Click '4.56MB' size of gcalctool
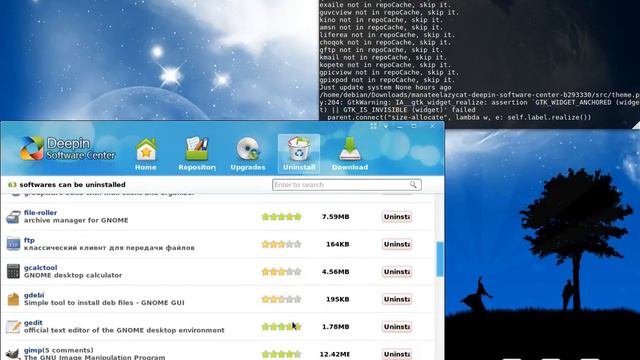 336,272
